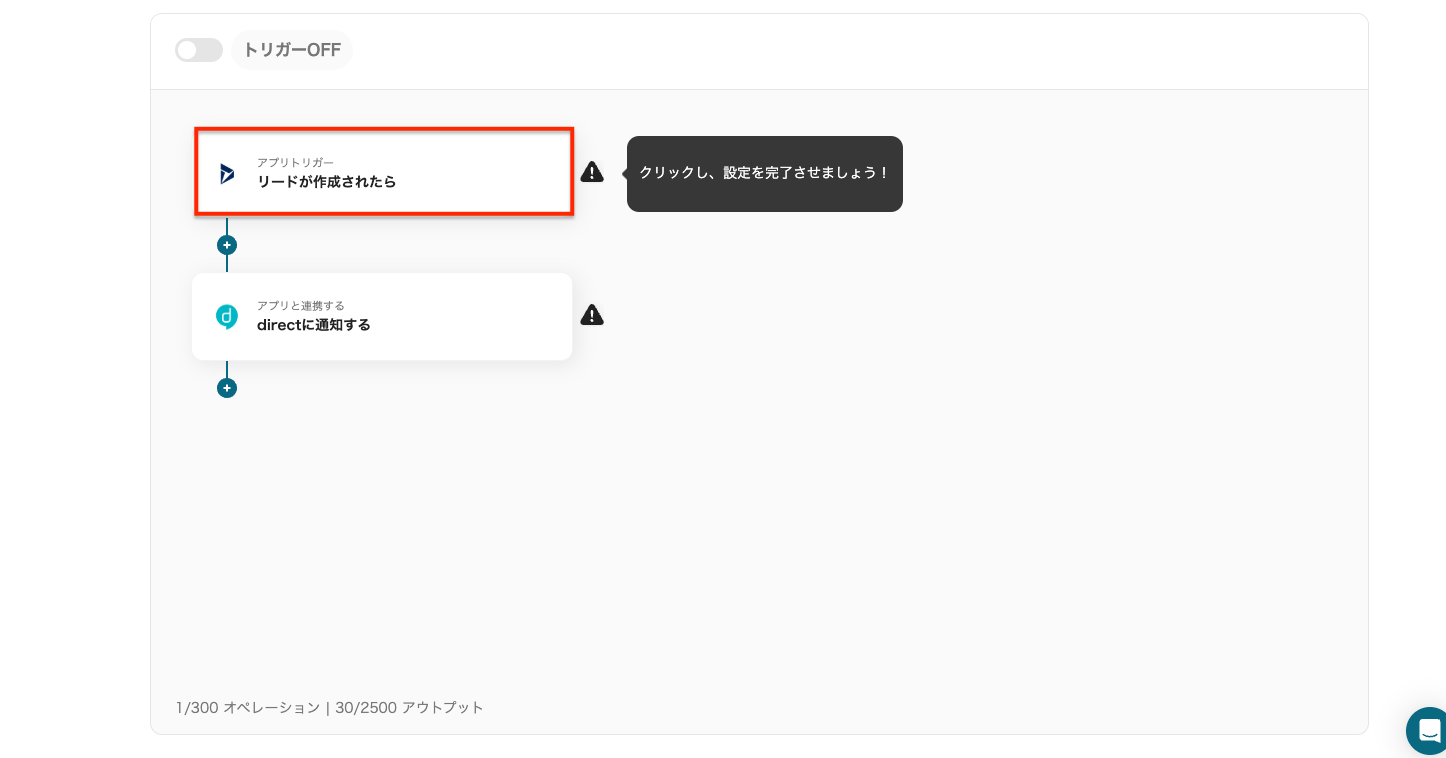Screen dimensions: 1446x758
Task: Click warning icon beside directに通知する
Action: tap(592, 315)
